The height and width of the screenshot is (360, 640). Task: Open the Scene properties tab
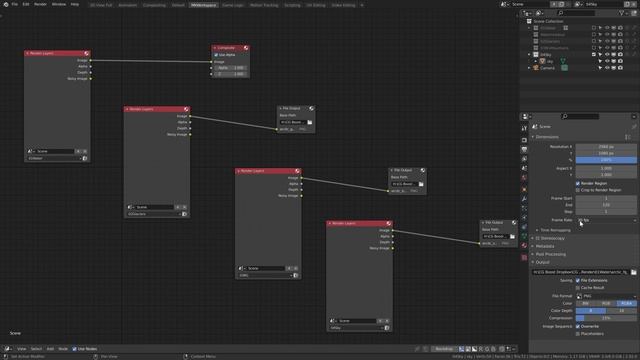(x=524, y=169)
